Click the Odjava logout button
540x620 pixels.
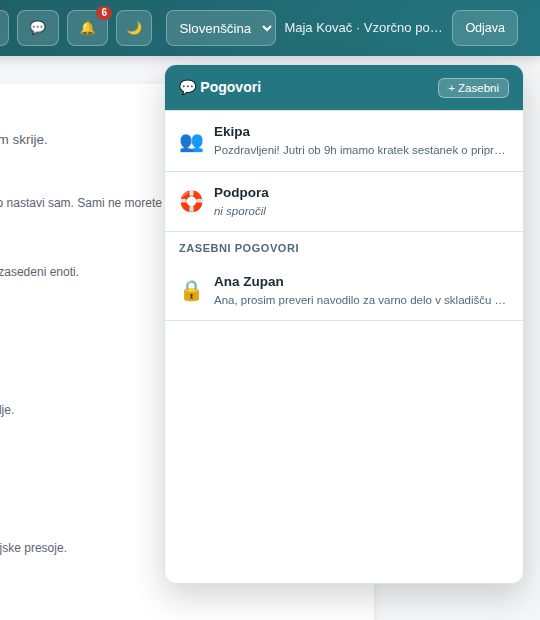(485, 28)
